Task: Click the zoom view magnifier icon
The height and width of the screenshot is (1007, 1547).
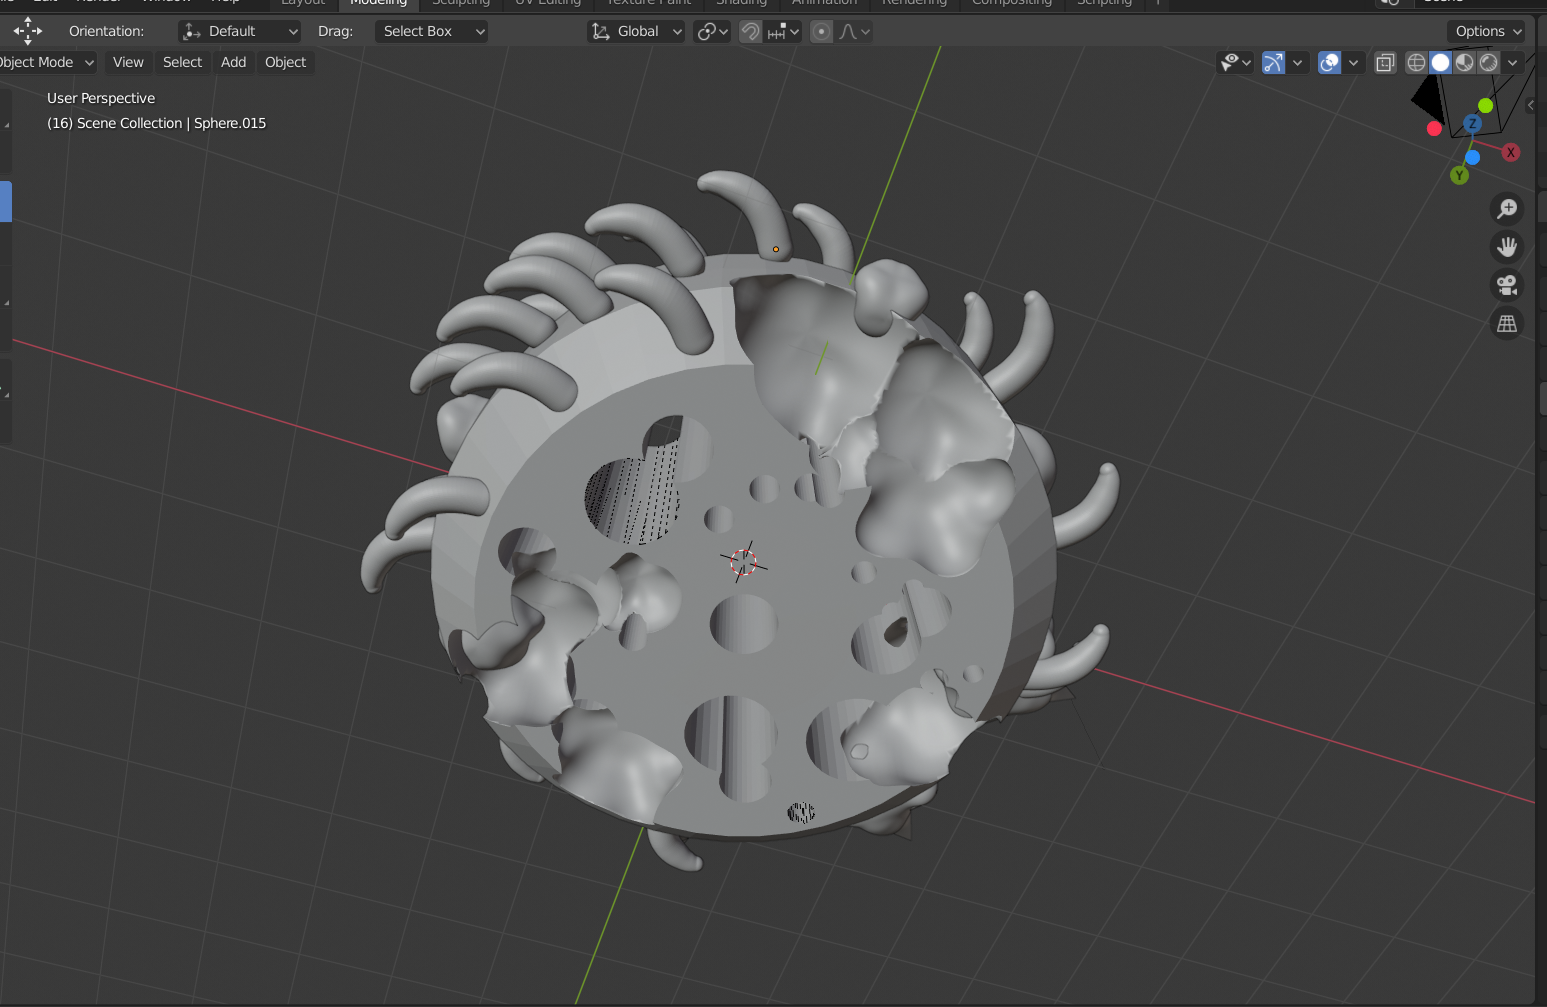Action: tap(1506, 209)
